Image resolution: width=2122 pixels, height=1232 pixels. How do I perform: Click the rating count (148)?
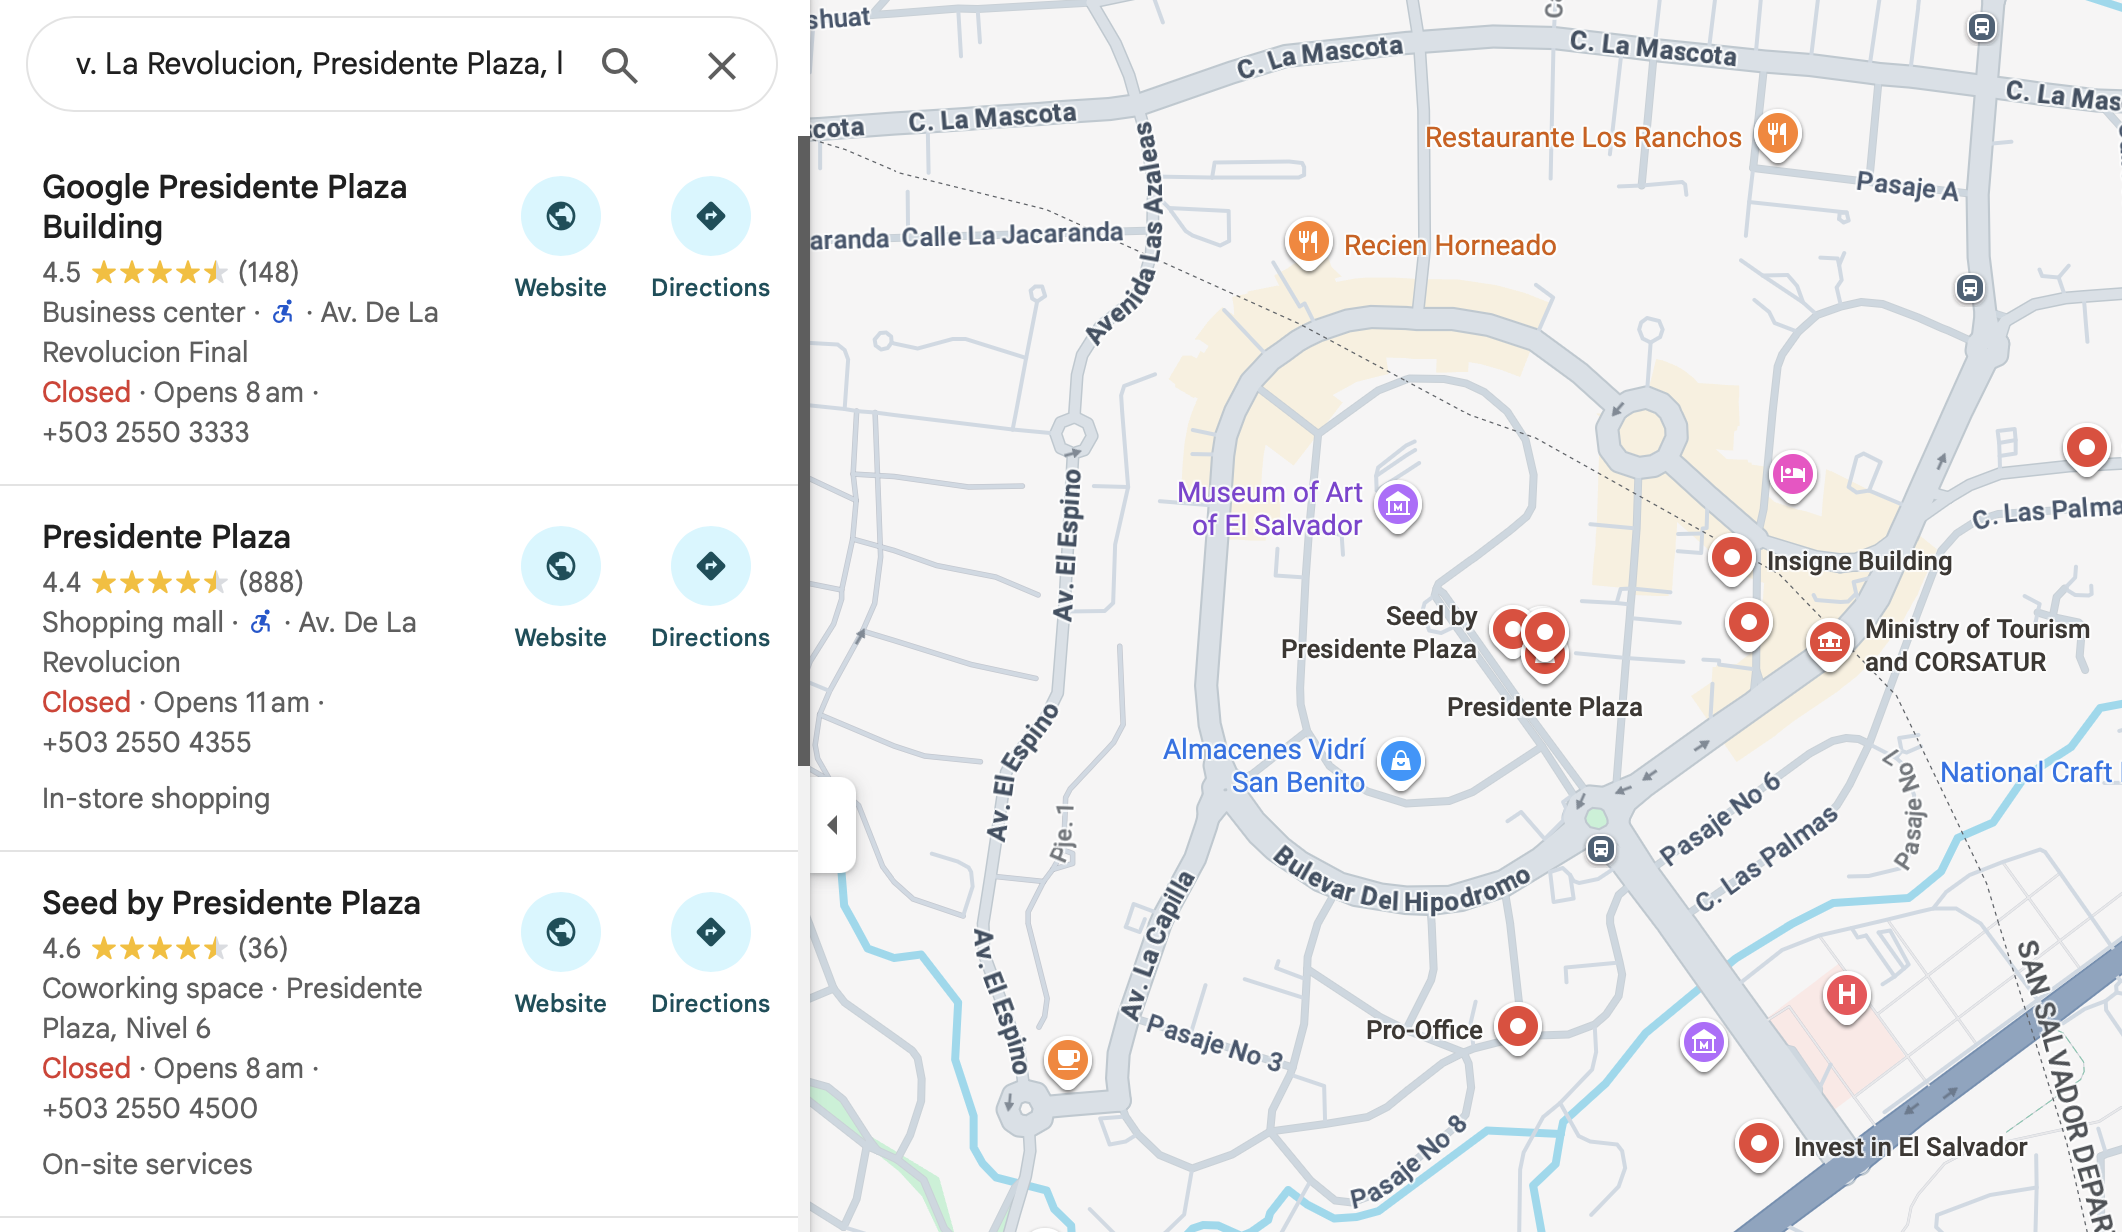click(269, 272)
